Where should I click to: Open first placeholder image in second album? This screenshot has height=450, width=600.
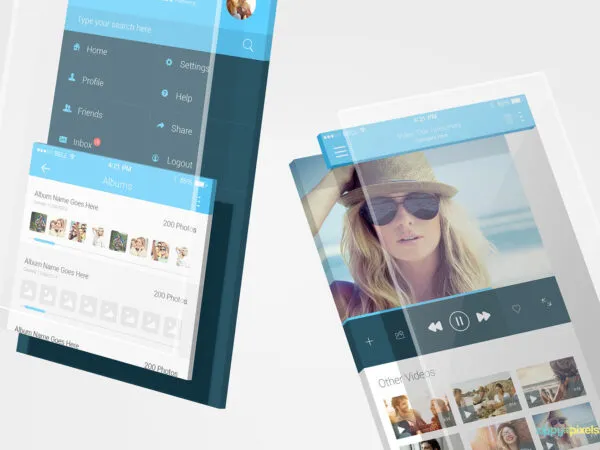(28, 290)
